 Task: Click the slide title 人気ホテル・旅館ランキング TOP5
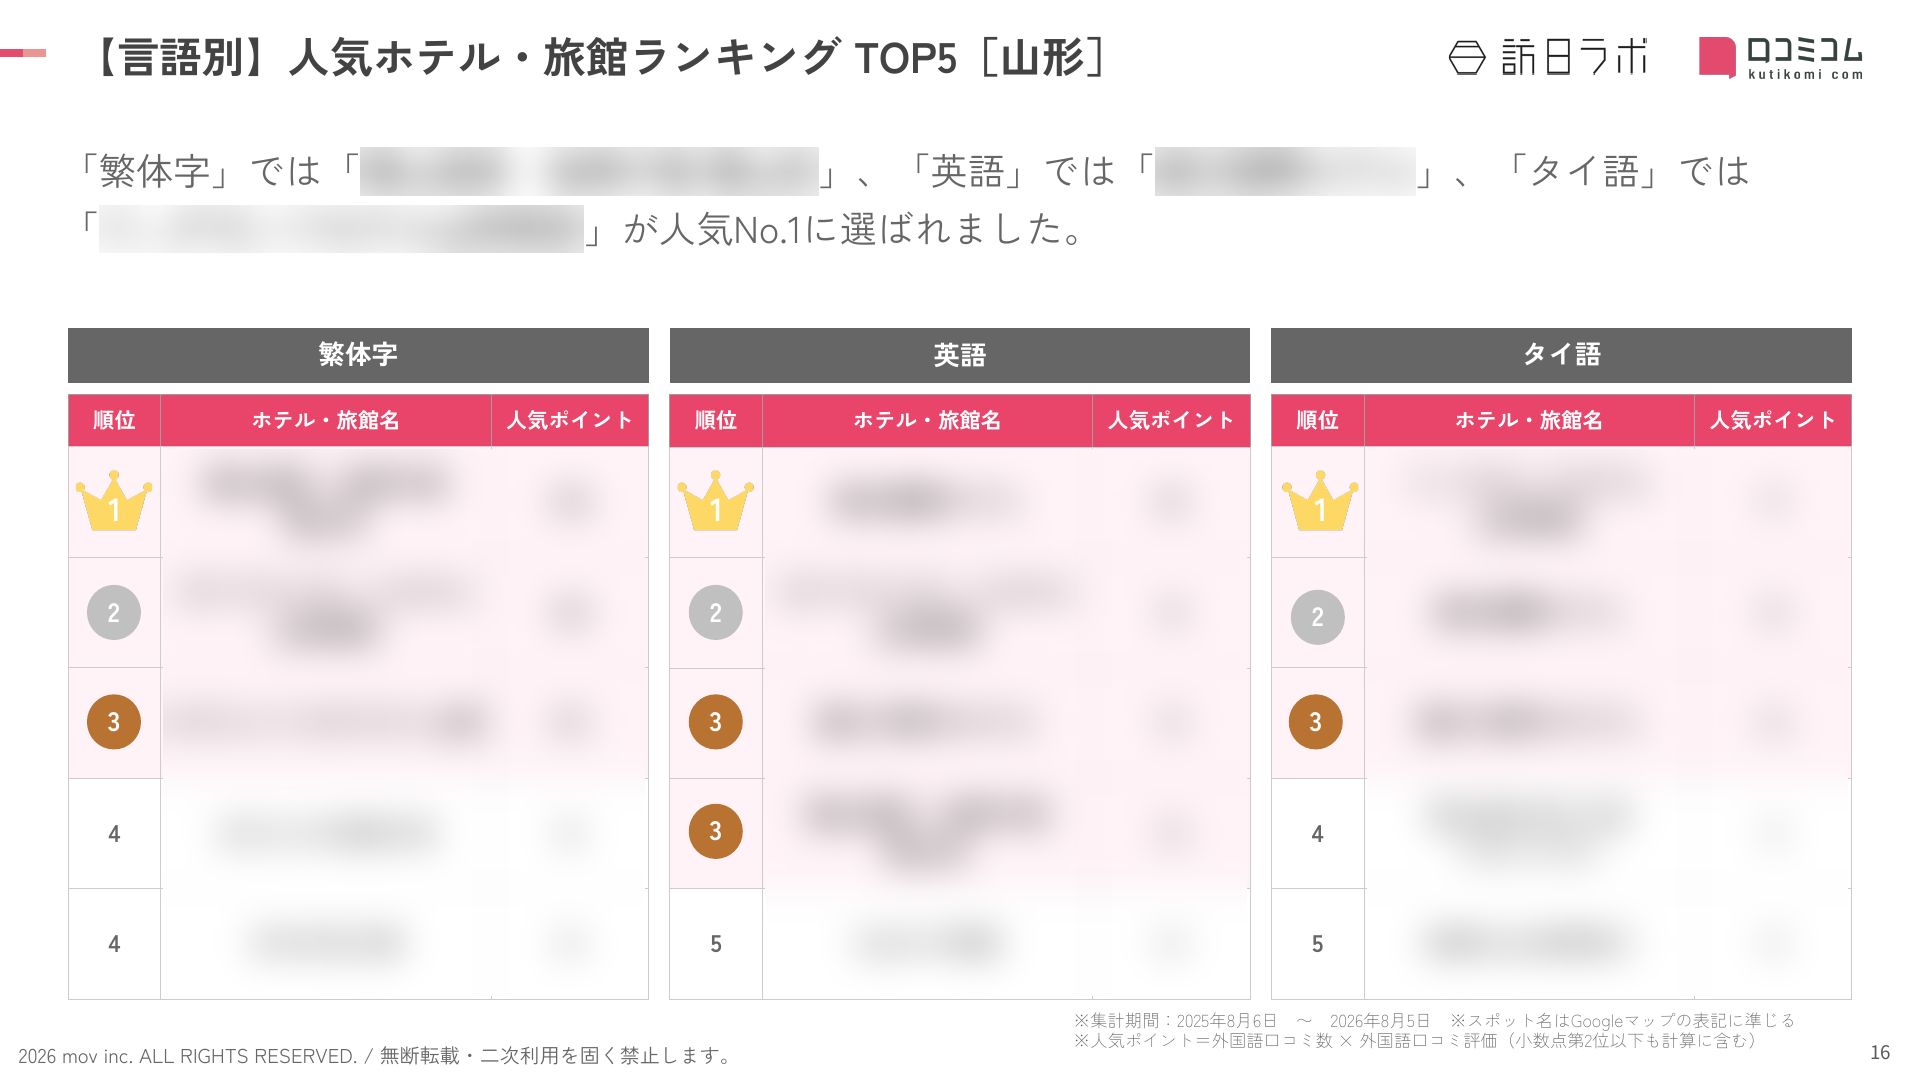pyautogui.click(x=623, y=58)
